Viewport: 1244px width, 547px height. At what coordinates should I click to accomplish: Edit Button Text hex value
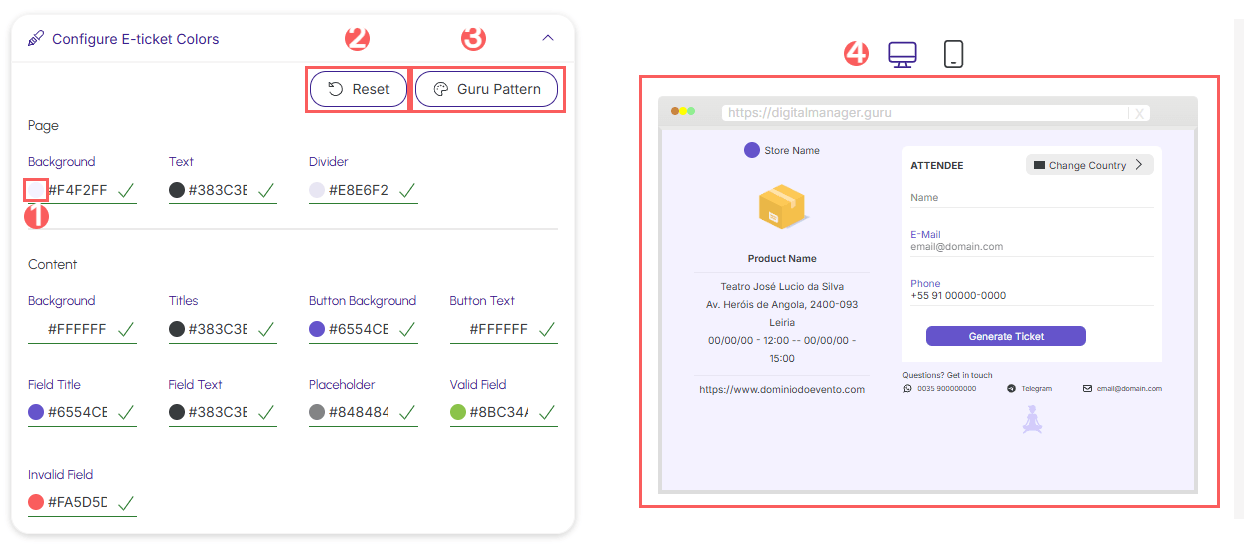tap(498, 329)
